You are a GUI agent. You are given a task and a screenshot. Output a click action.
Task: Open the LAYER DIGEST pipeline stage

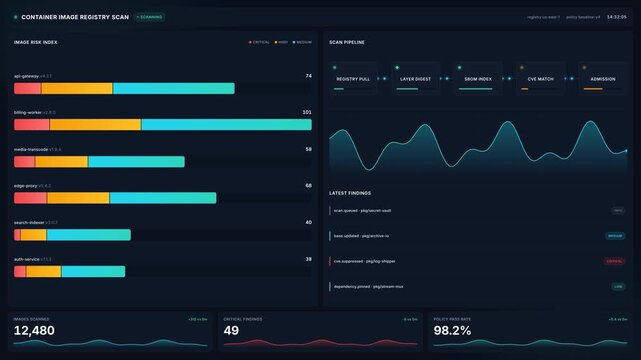(x=415, y=78)
